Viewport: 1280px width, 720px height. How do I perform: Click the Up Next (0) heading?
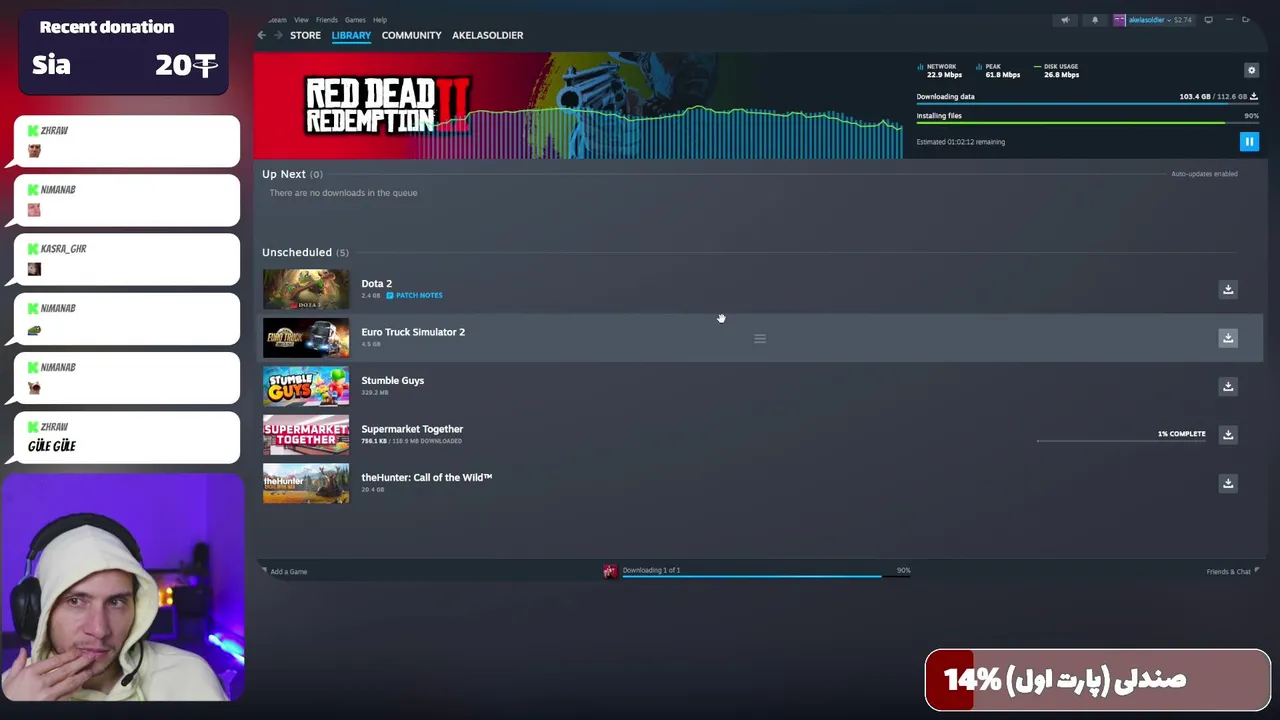pyautogui.click(x=292, y=174)
